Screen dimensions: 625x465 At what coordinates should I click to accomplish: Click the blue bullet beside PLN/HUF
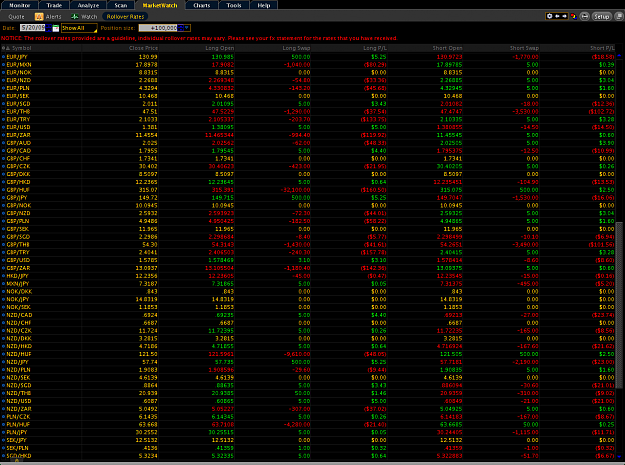4,425
